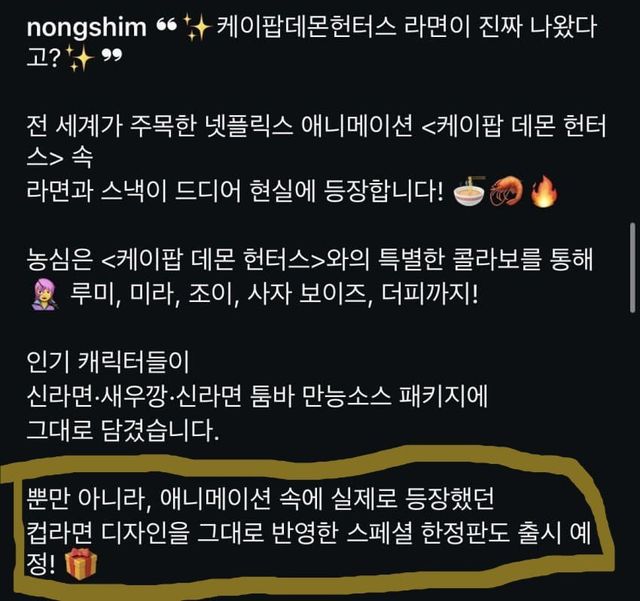
Task: Click the fire emoji
Action: point(544,191)
